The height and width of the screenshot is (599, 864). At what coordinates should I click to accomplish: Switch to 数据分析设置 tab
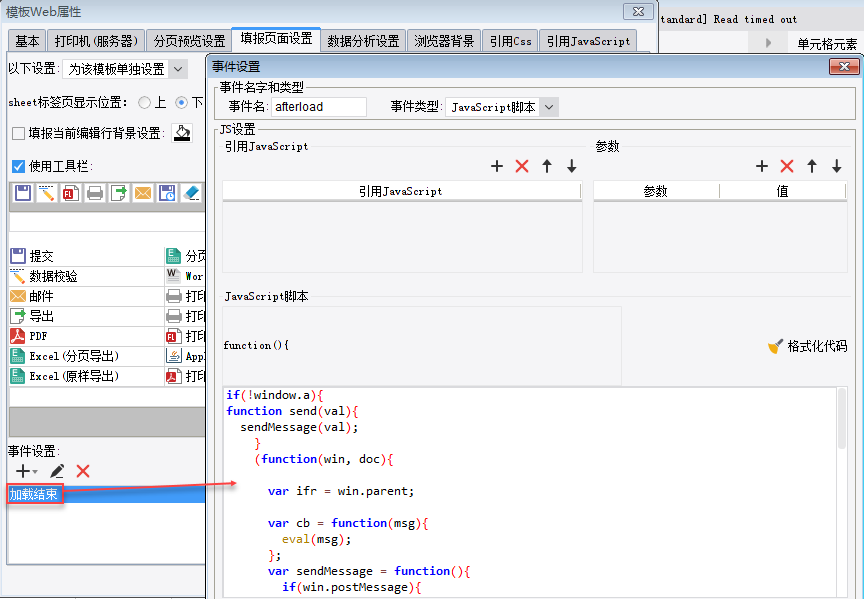click(363, 41)
